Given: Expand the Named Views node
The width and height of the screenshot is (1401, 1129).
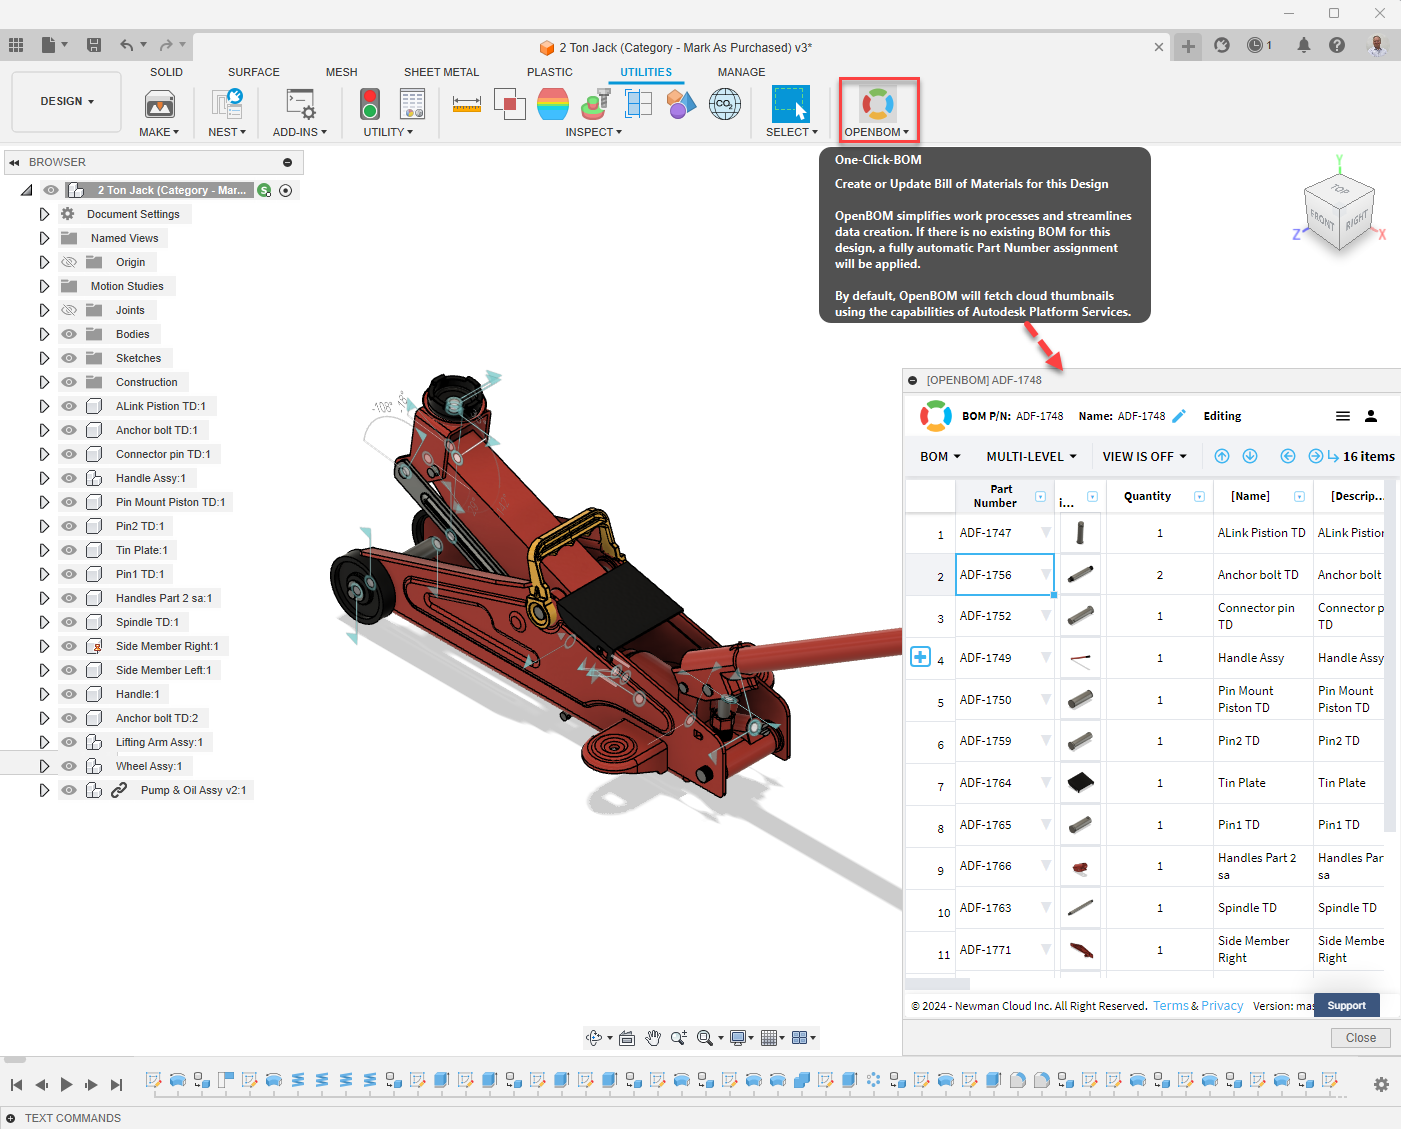Looking at the screenshot, I should (x=44, y=238).
